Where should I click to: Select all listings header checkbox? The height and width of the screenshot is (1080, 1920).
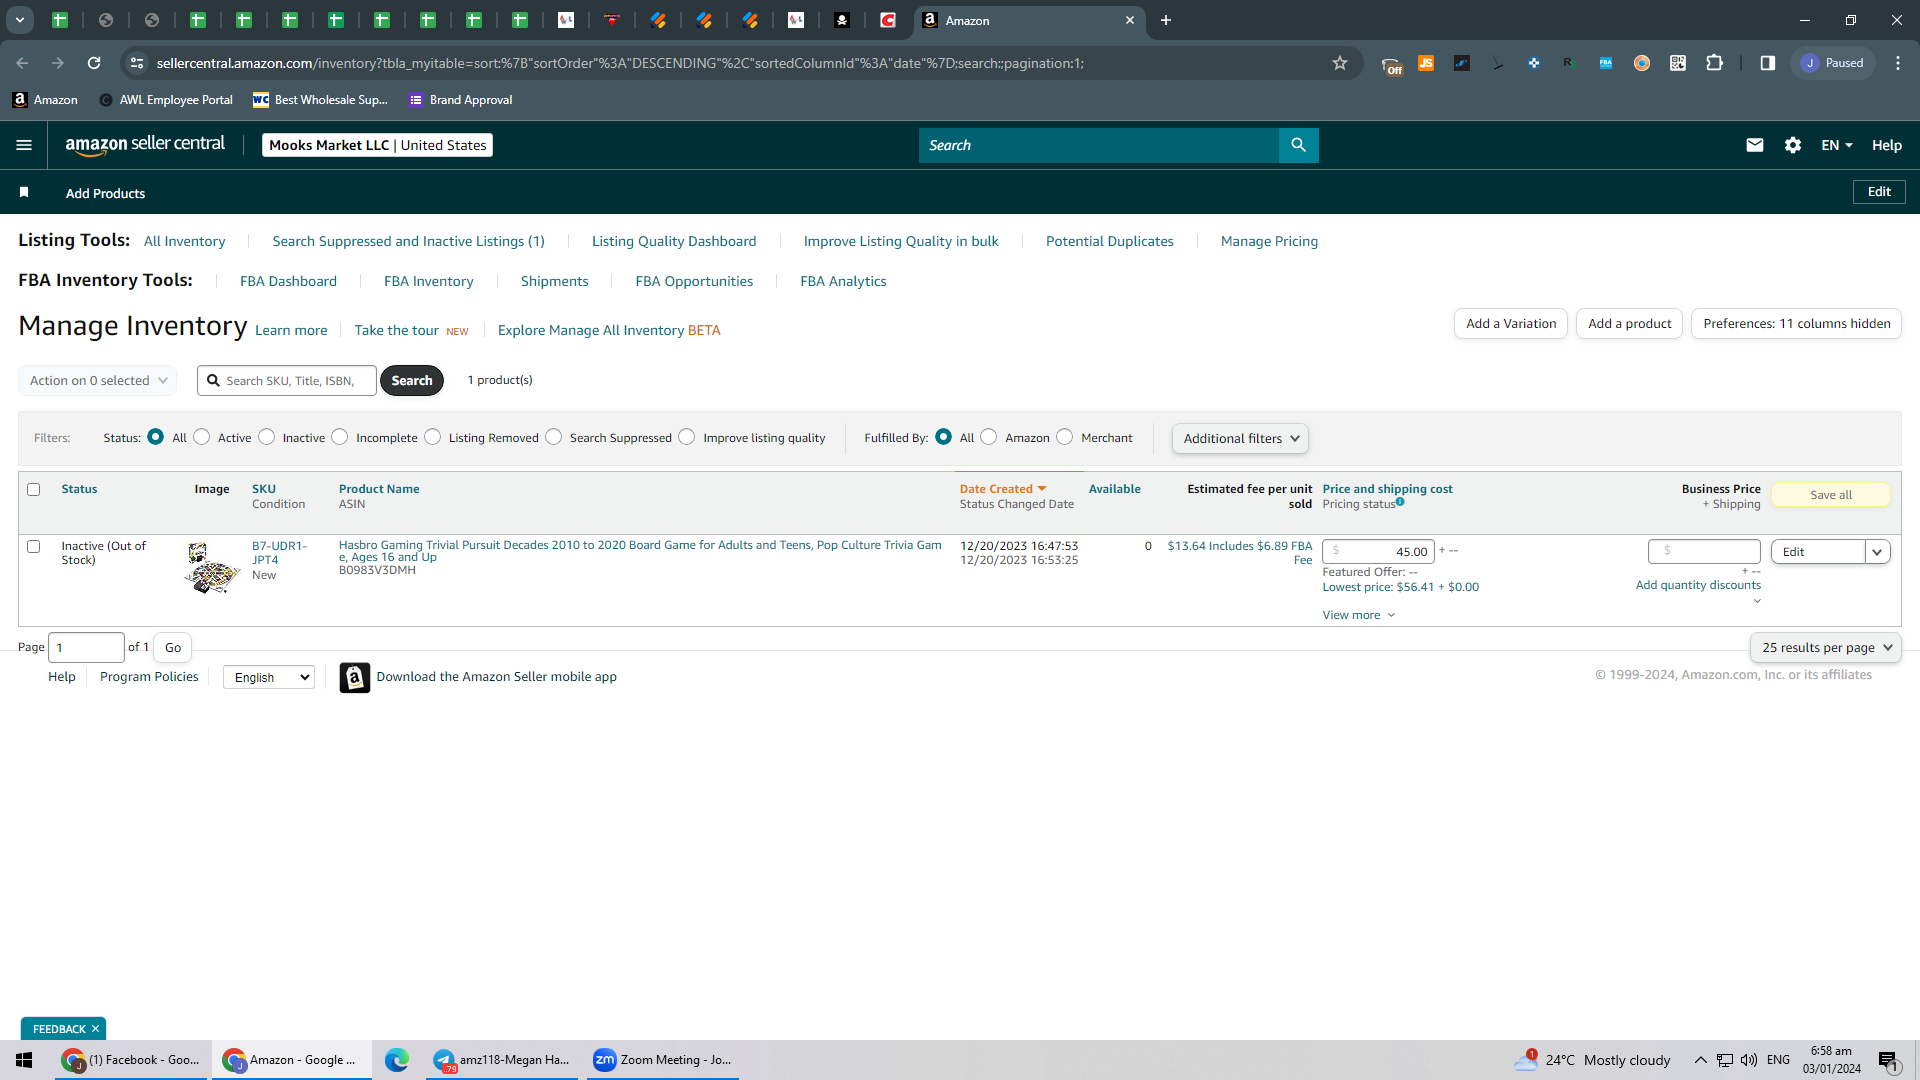[x=34, y=489]
